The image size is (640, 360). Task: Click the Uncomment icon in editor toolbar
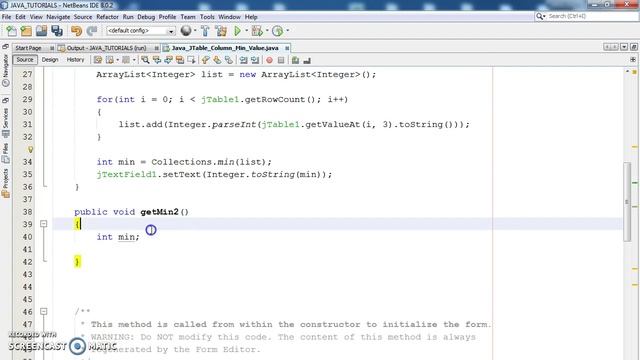point(307,60)
